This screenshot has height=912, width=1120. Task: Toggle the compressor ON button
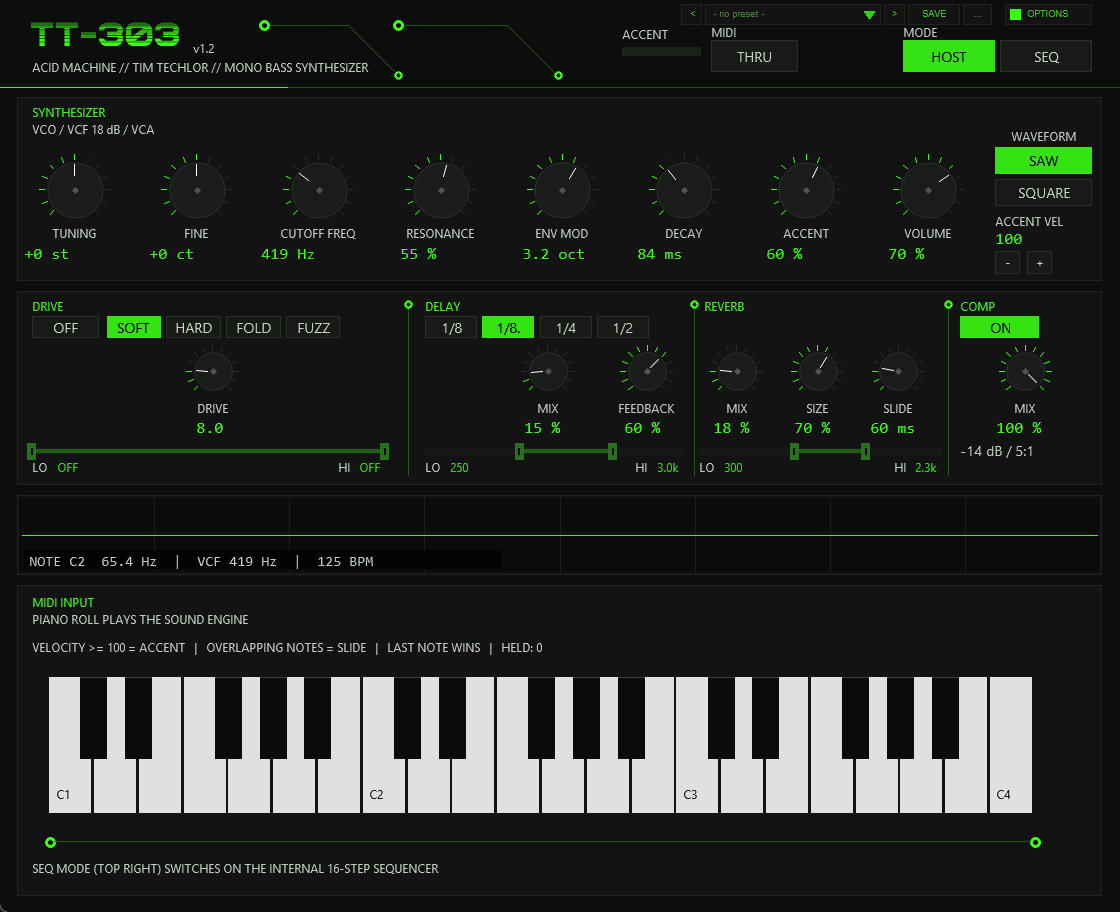coord(999,328)
